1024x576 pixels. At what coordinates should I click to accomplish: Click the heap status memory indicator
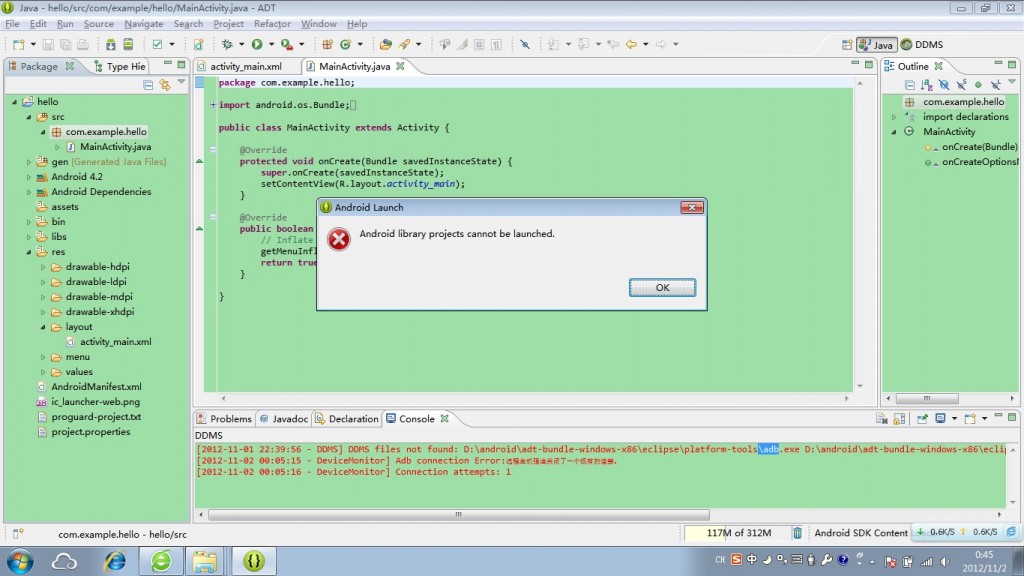[x=739, y=533]
